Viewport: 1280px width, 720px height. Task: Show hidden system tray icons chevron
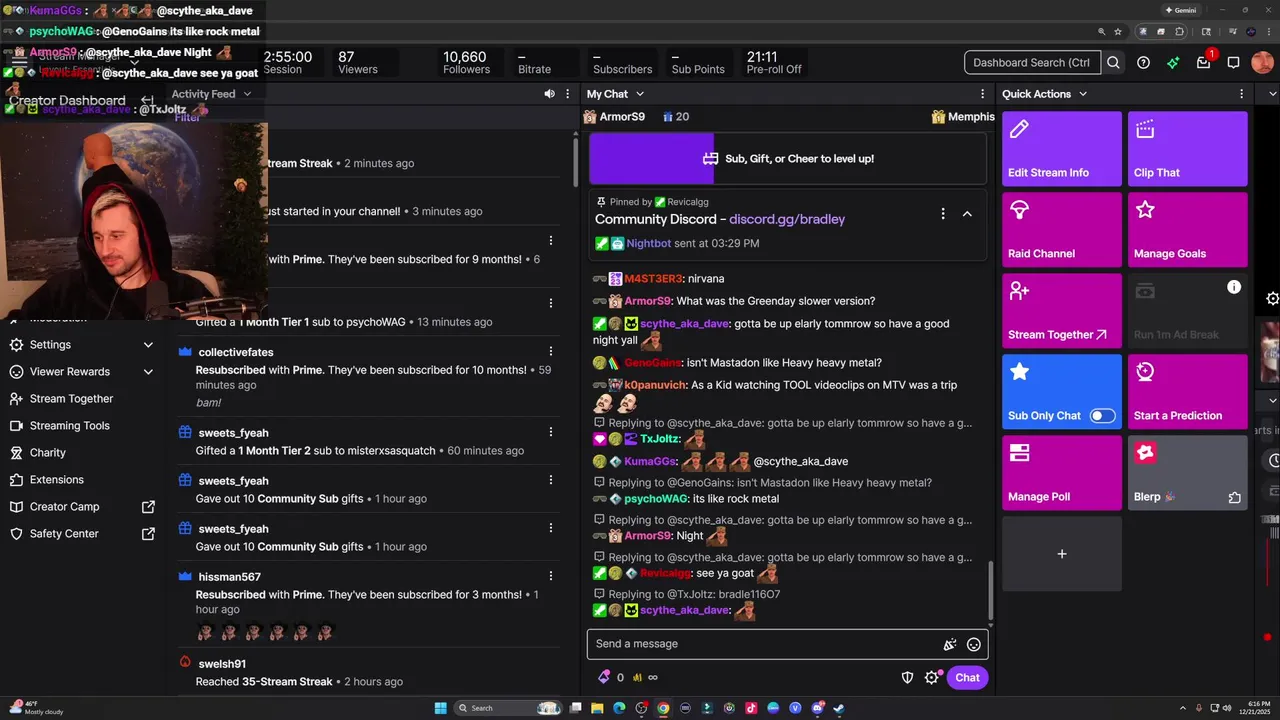1182,708
